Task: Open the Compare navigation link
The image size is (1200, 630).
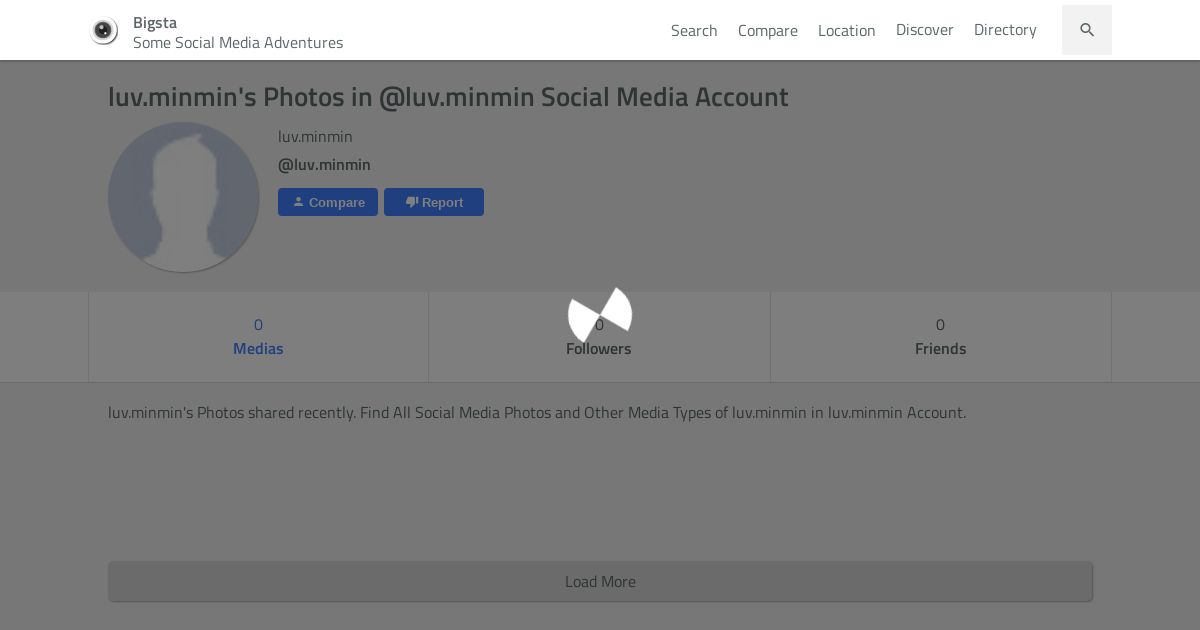Action: click(x=768, y=30)
